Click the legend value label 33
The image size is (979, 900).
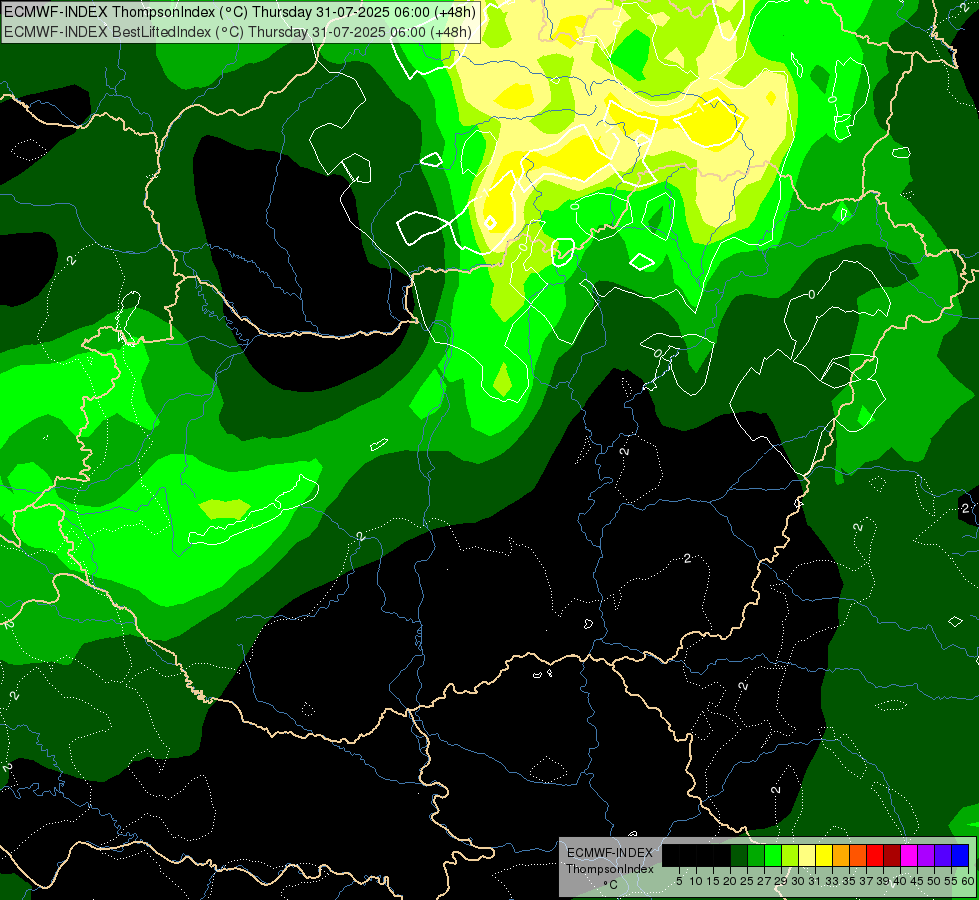click(x=832, y=881)
